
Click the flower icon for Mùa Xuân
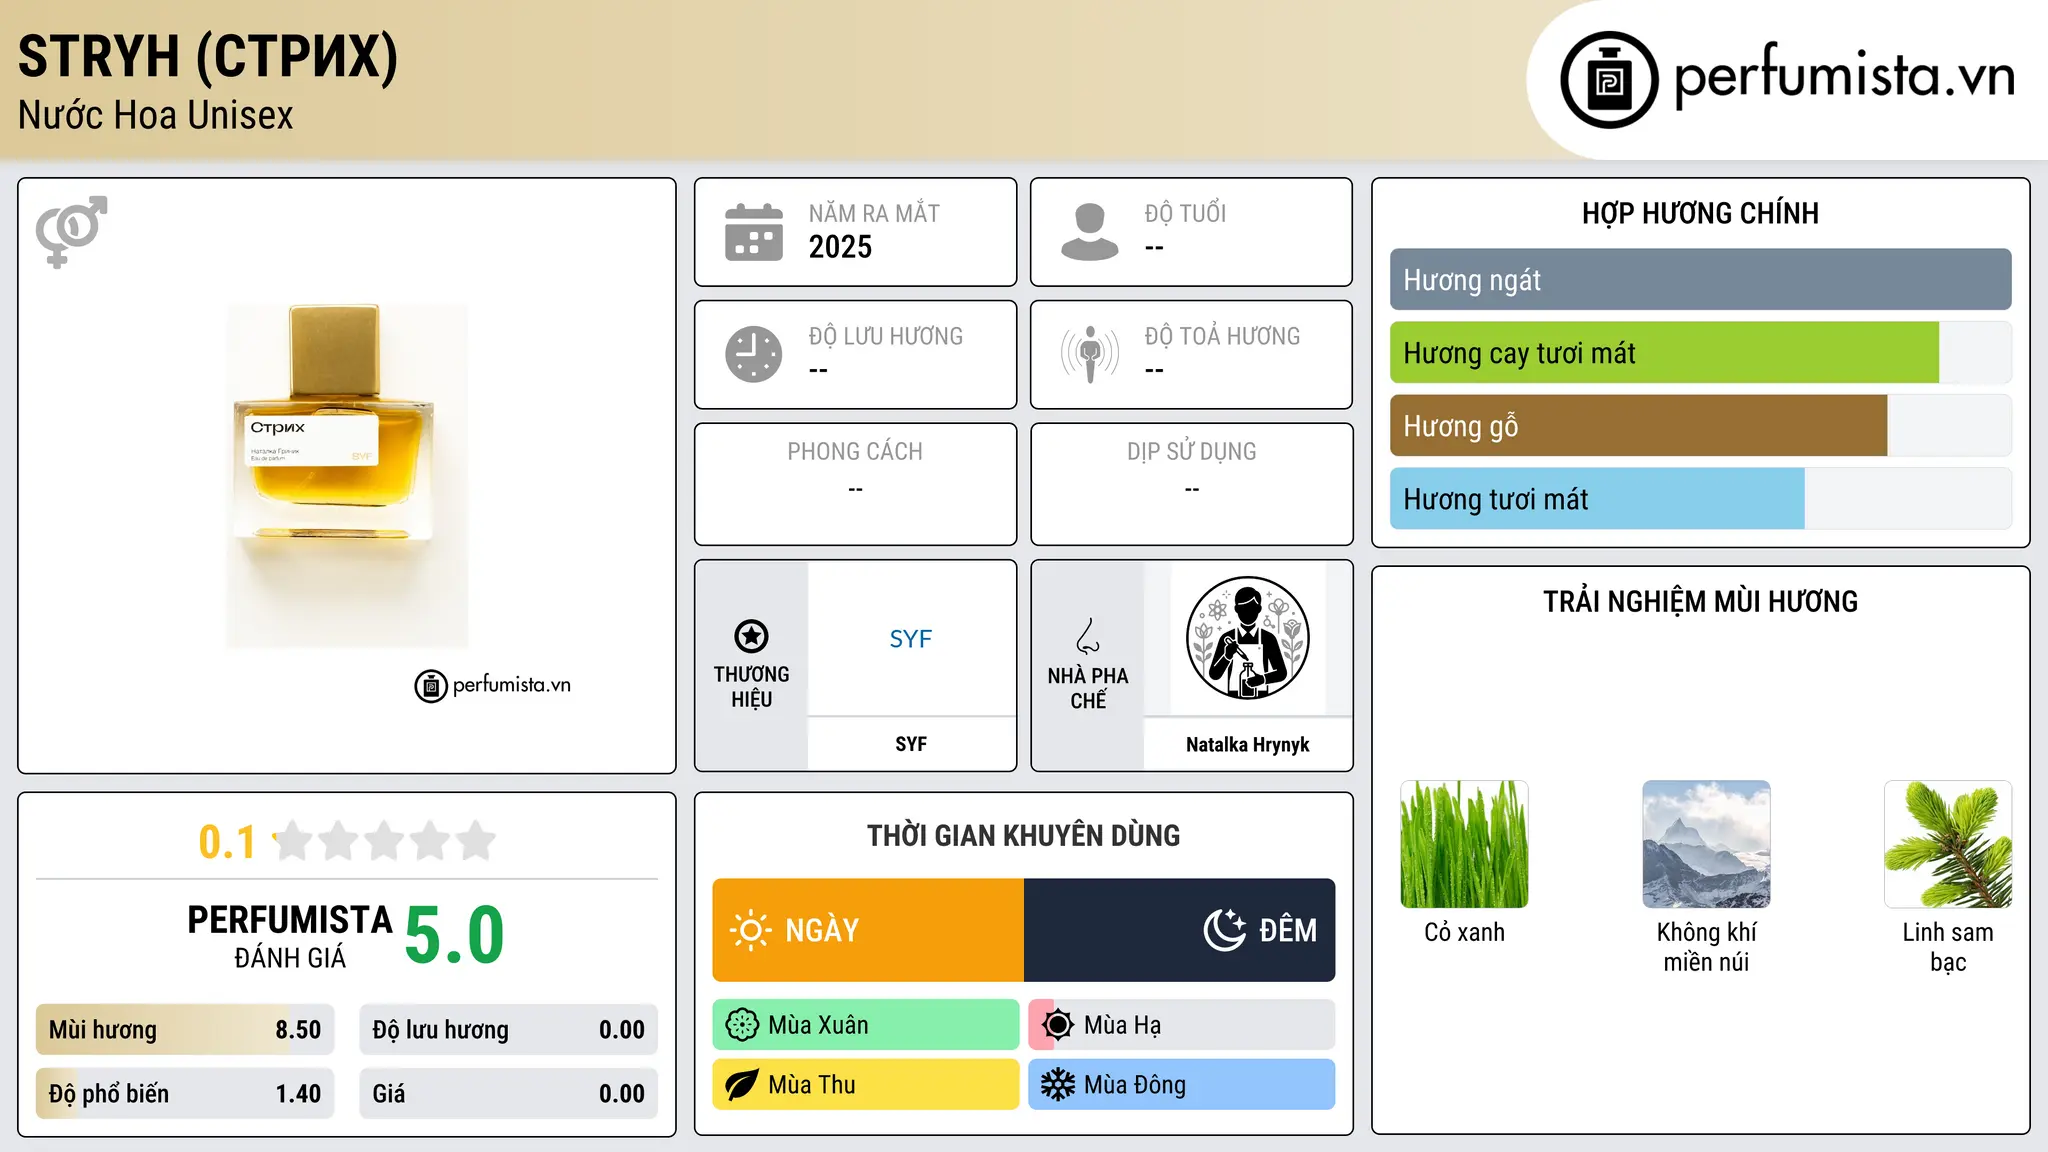point(742,1025)
